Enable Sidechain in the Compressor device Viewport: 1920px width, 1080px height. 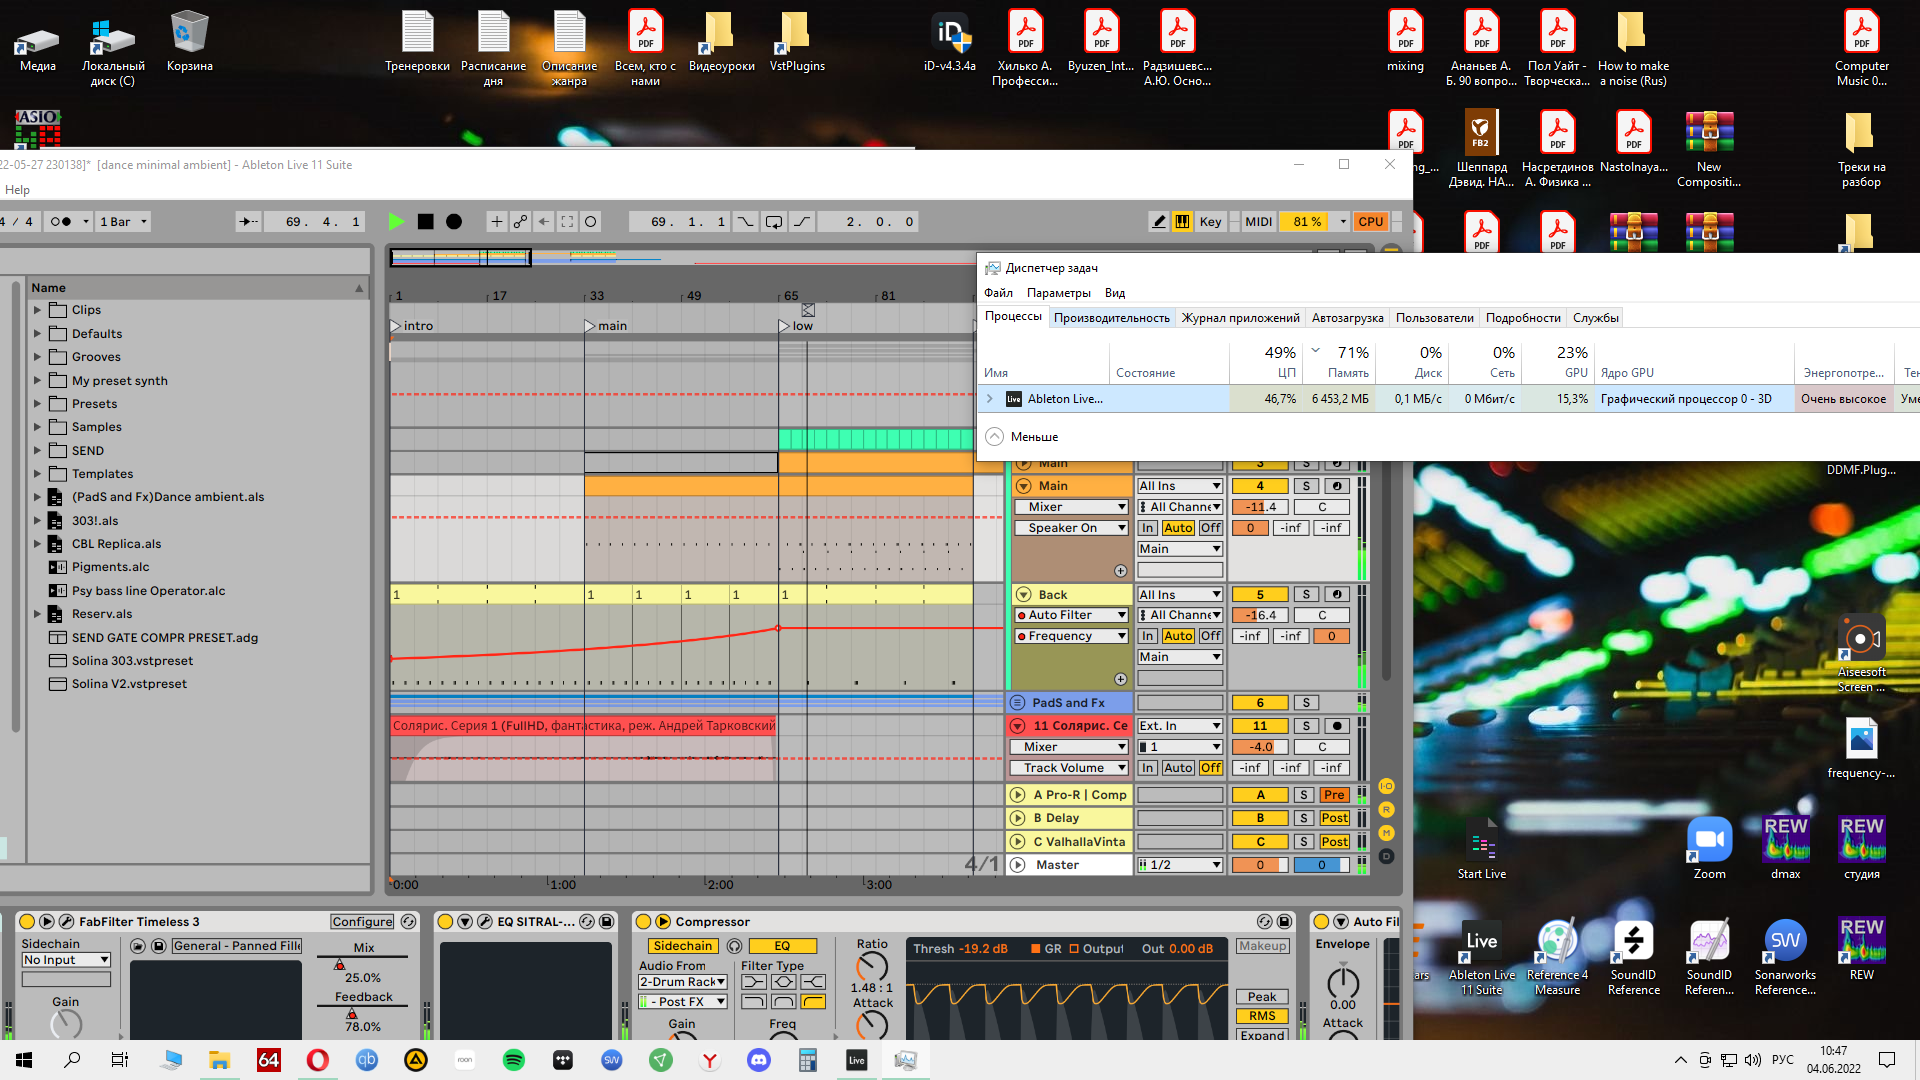coord(682,946)
